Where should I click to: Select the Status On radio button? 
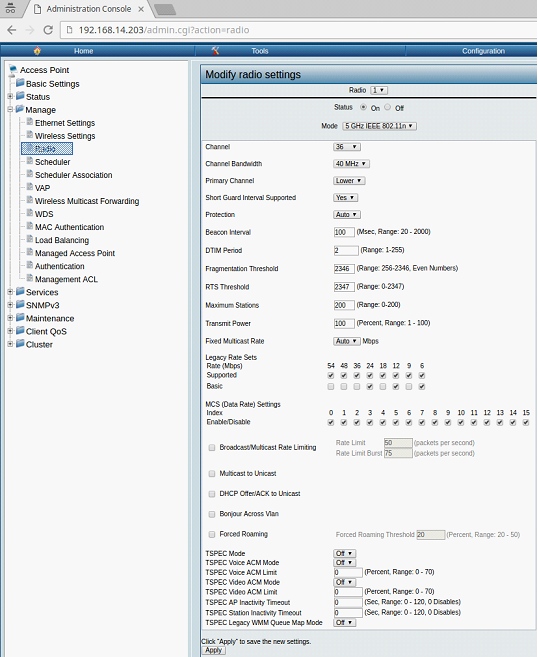coord(363,107)
